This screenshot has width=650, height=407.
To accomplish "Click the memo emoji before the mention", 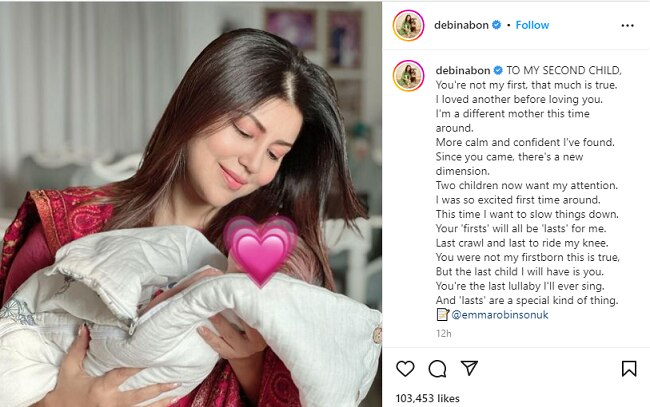I will coord(443,315).
